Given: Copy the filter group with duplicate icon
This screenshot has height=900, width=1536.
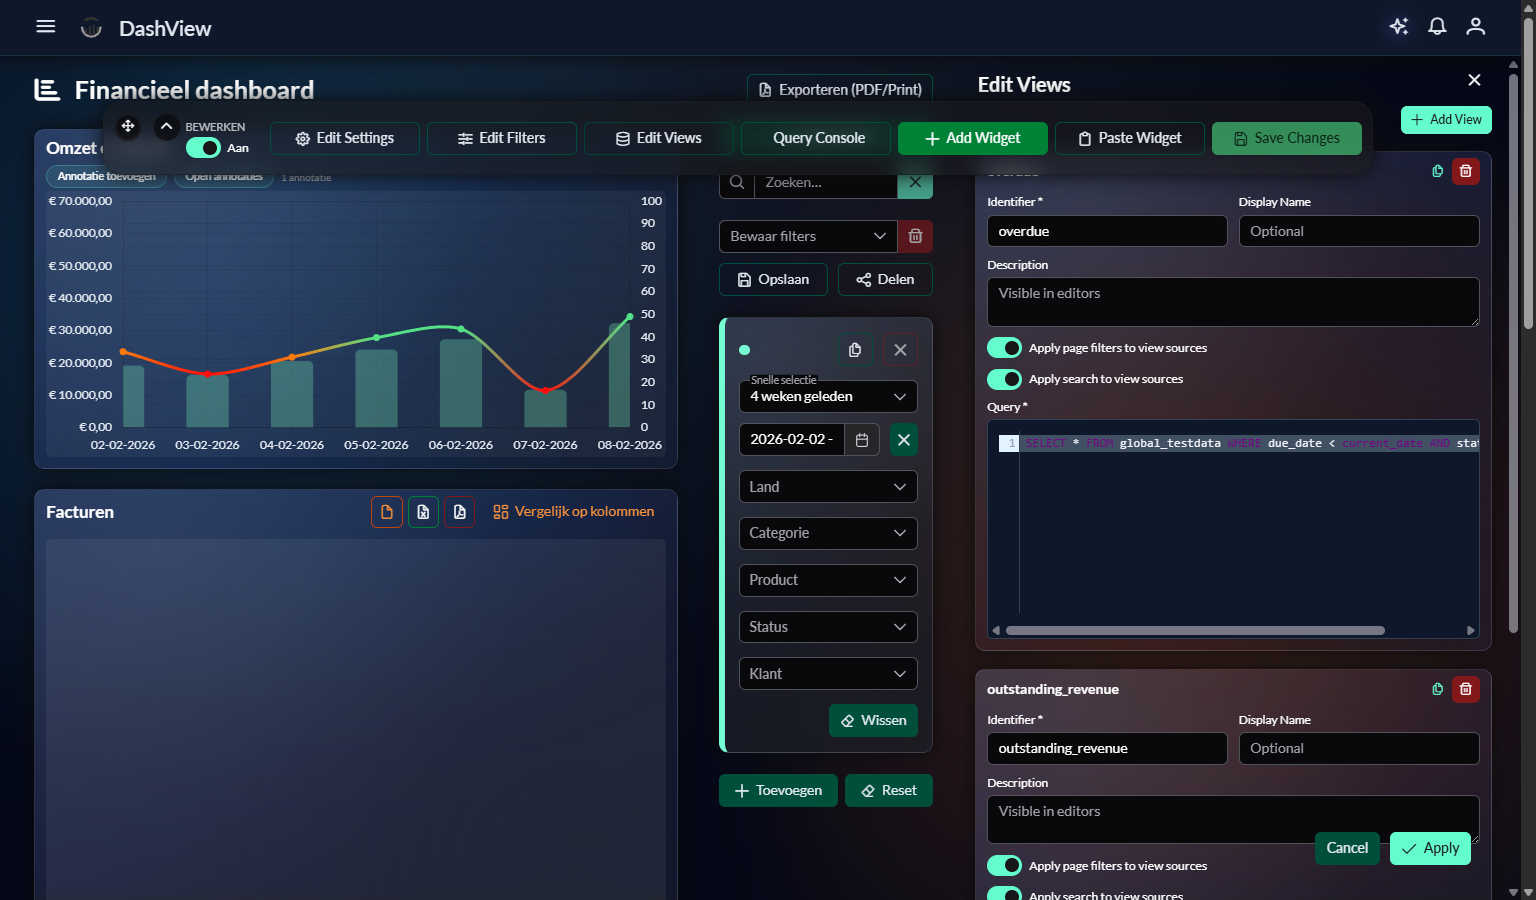Looking at the screenshot, I should (x=855, y=350).
